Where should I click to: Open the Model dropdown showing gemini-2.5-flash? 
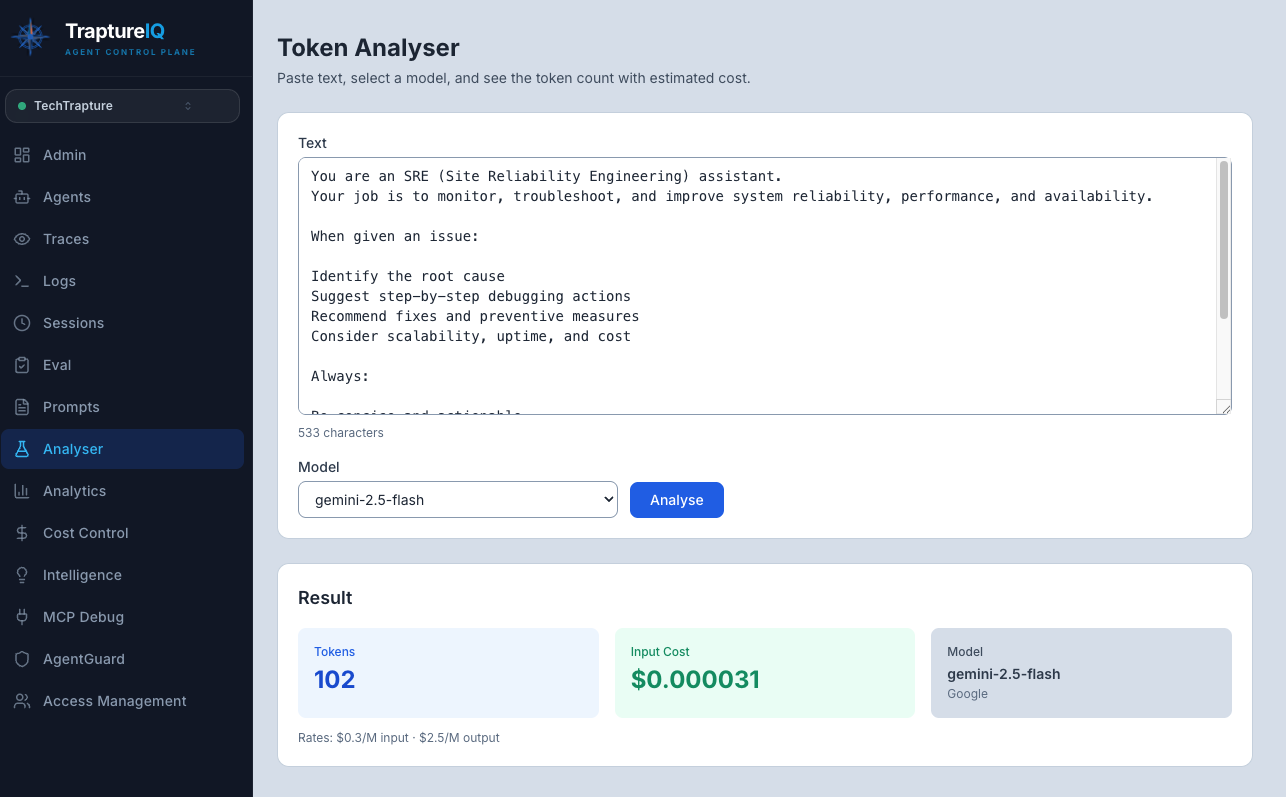[x=457, y=499]
